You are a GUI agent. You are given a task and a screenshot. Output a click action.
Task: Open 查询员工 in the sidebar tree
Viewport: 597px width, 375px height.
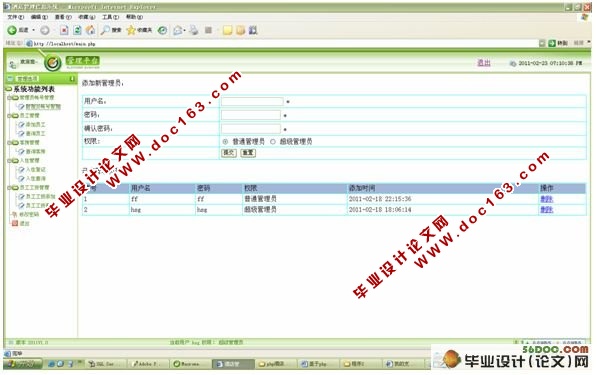pyautogui.click(x=35, y=133)
